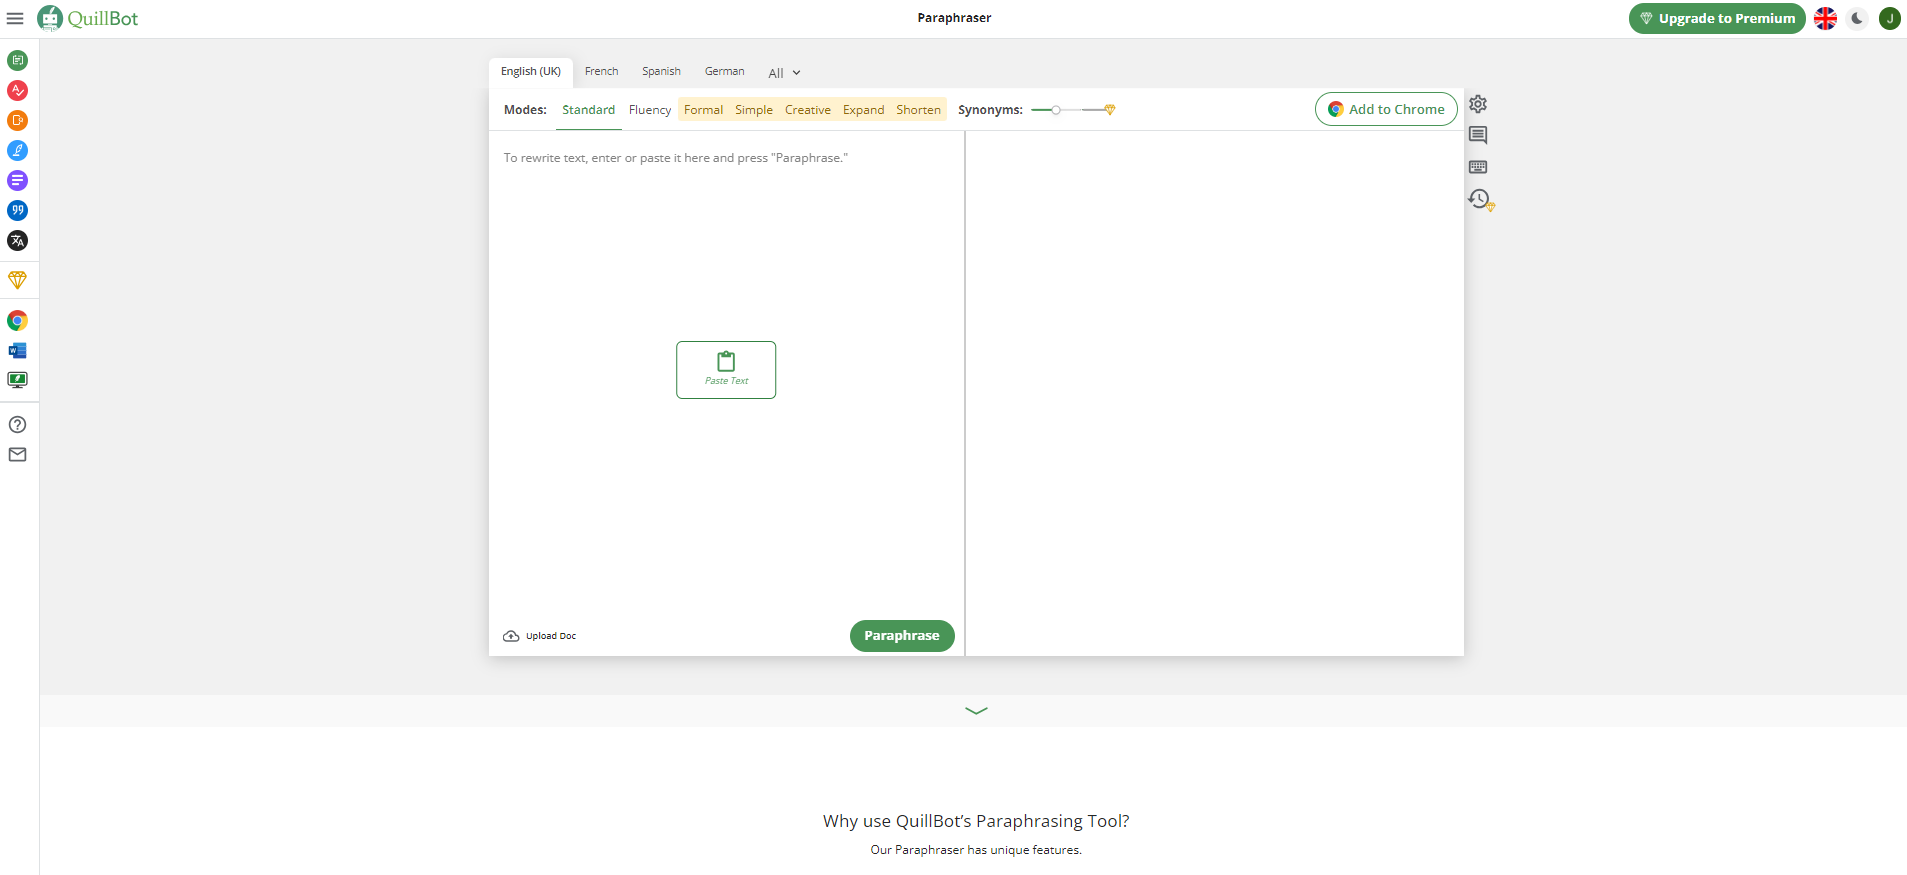
Task: Select Creative premium mode
Action: tap(808, 110)
